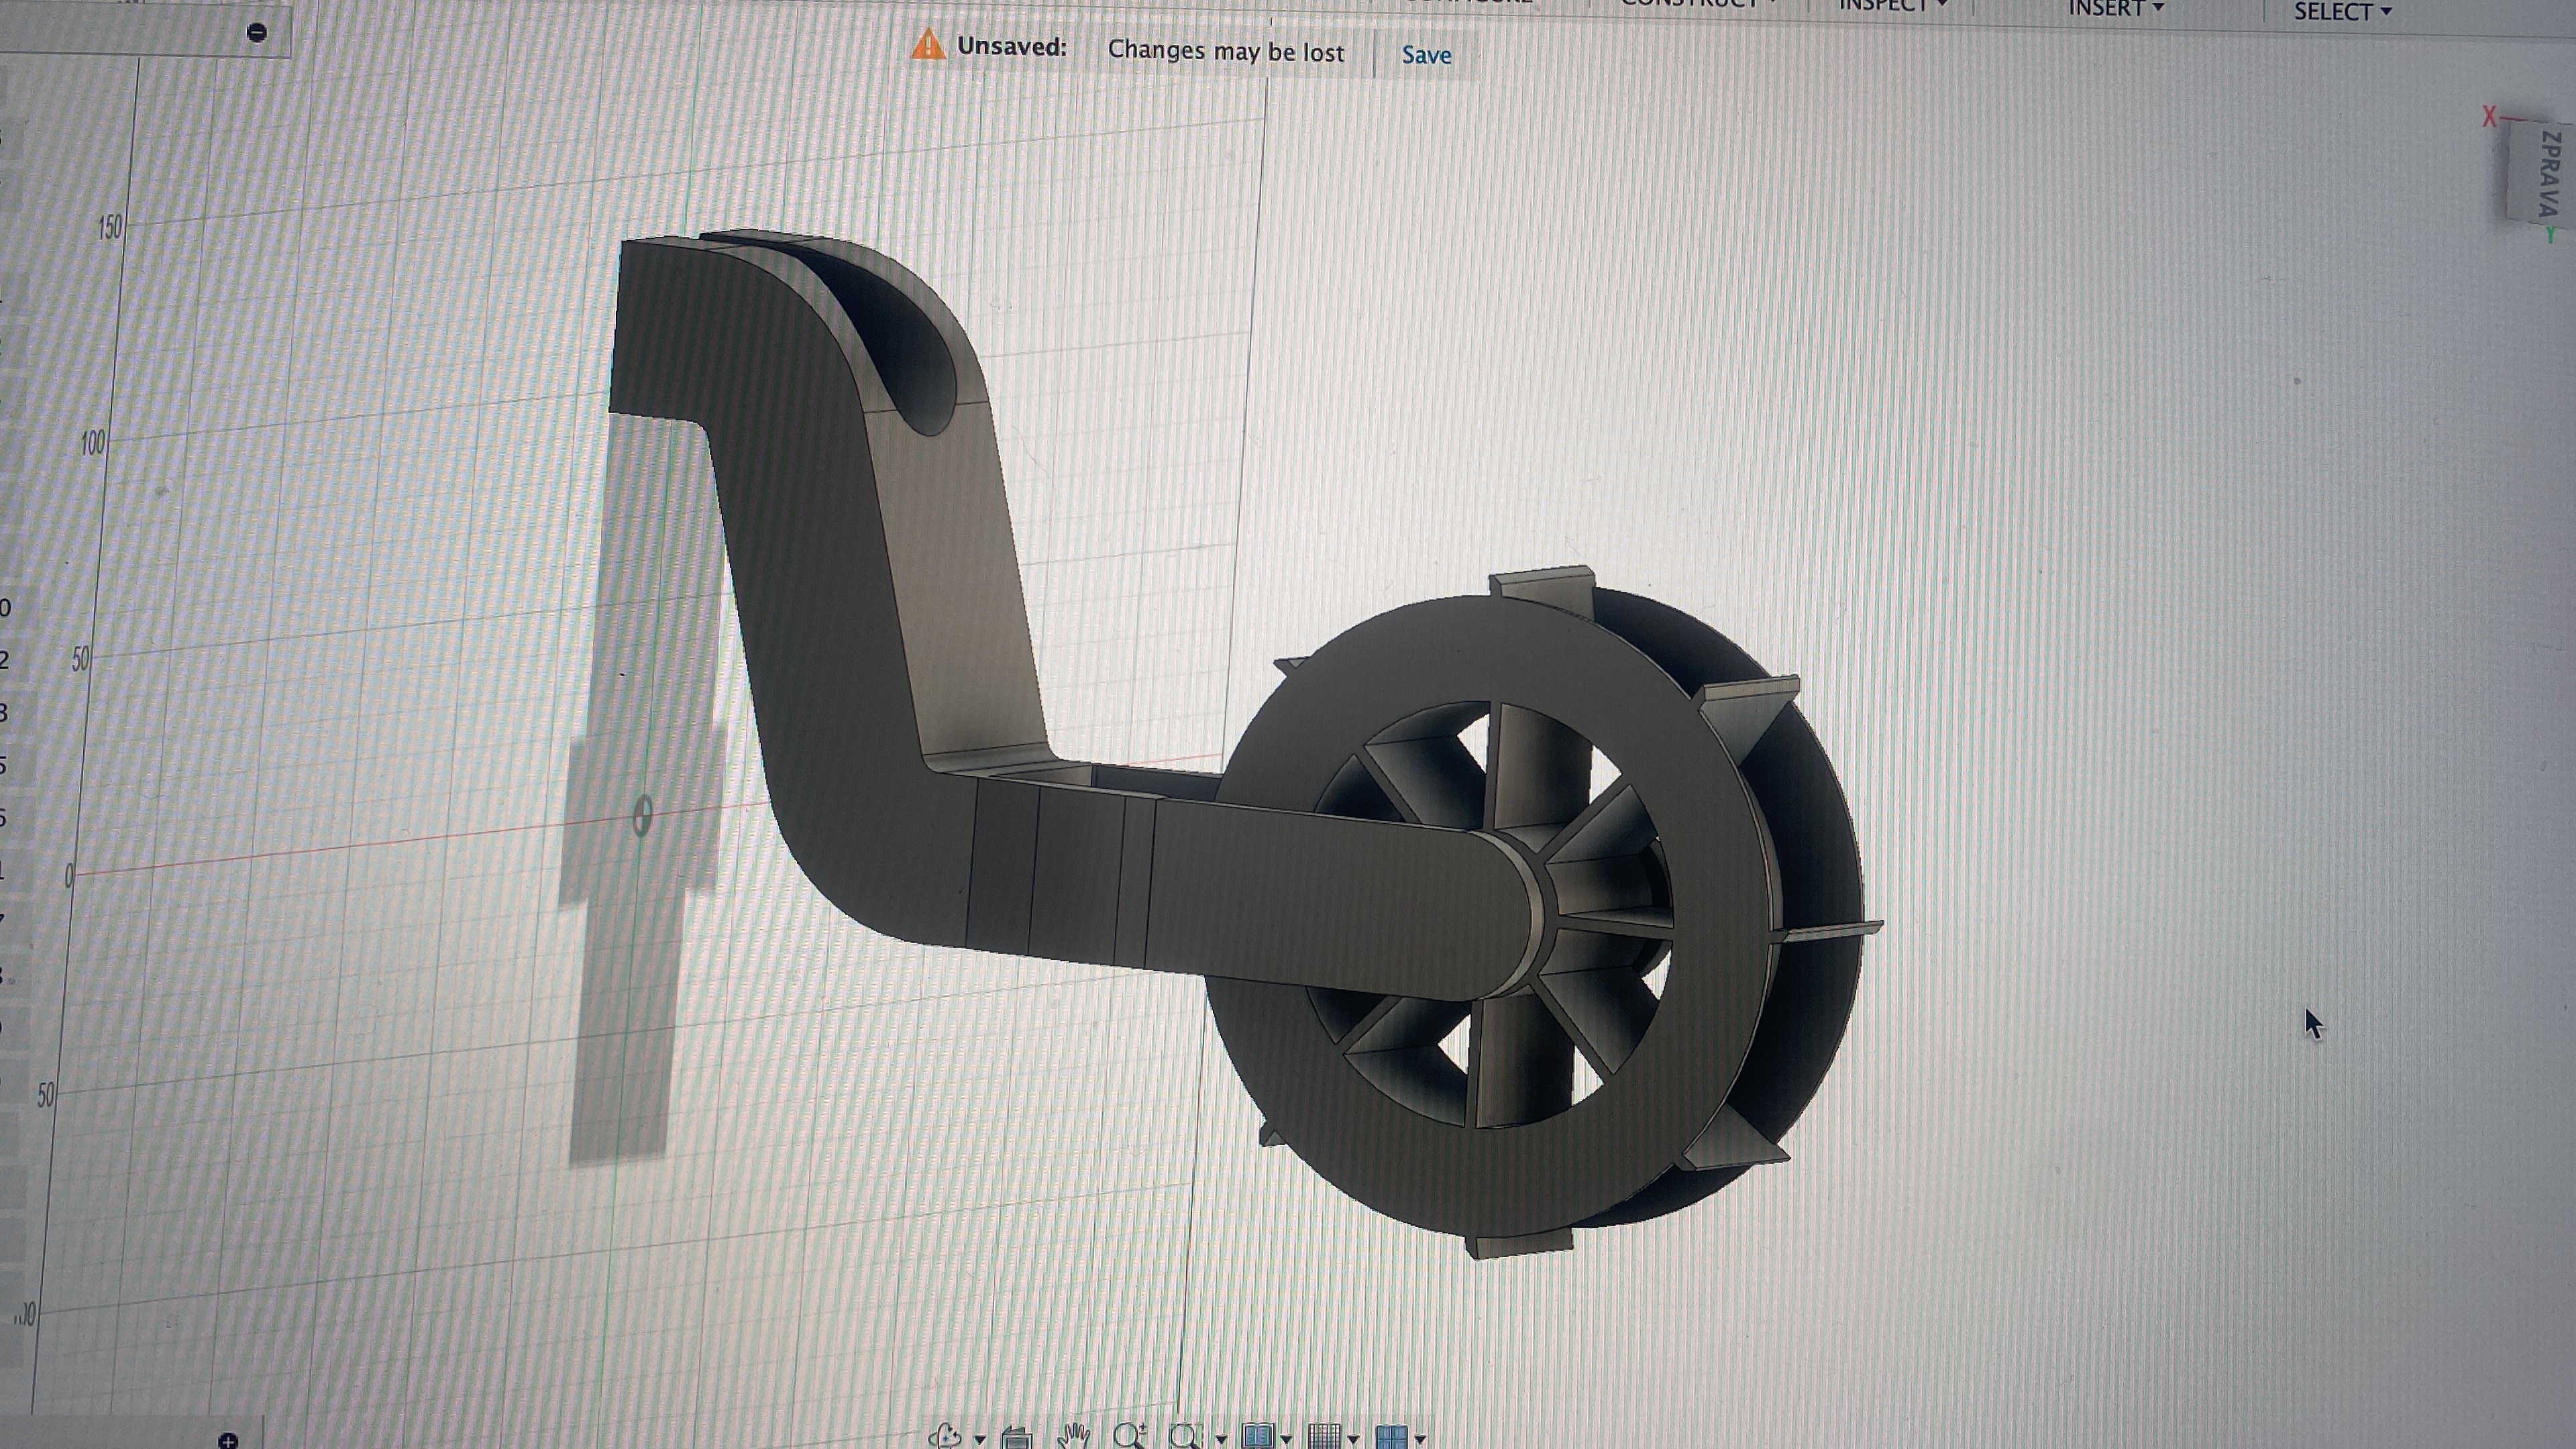
Task: Open the Orbit type dropdown arrow
Action: 979,1439
